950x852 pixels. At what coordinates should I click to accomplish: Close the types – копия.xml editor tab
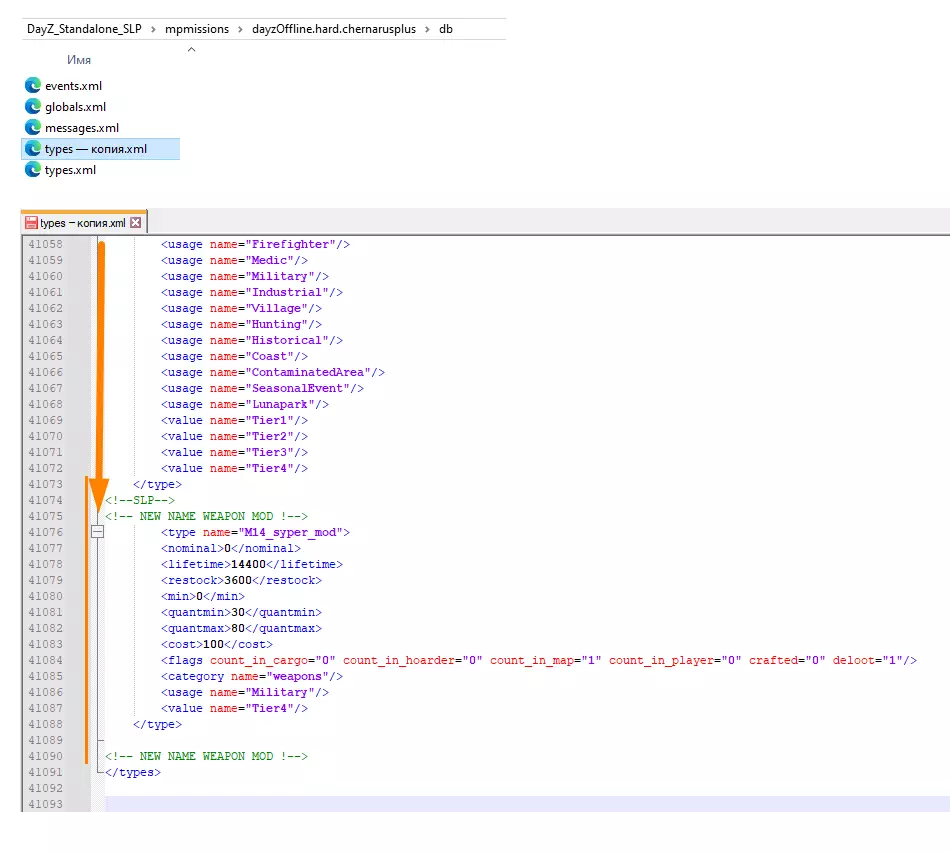136,223
